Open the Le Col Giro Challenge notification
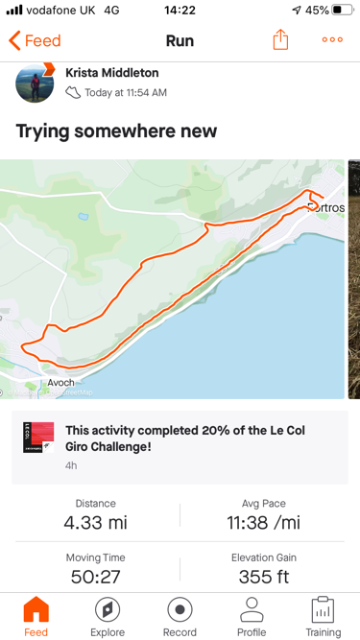 (x=180, y=447)
